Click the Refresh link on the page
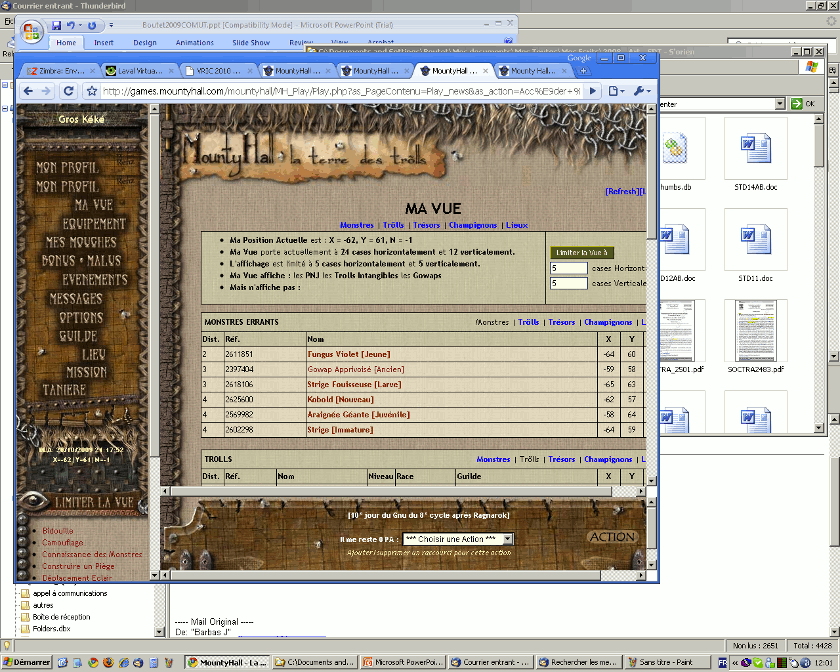This screenshot has width=840, height=672. point(621,191)
